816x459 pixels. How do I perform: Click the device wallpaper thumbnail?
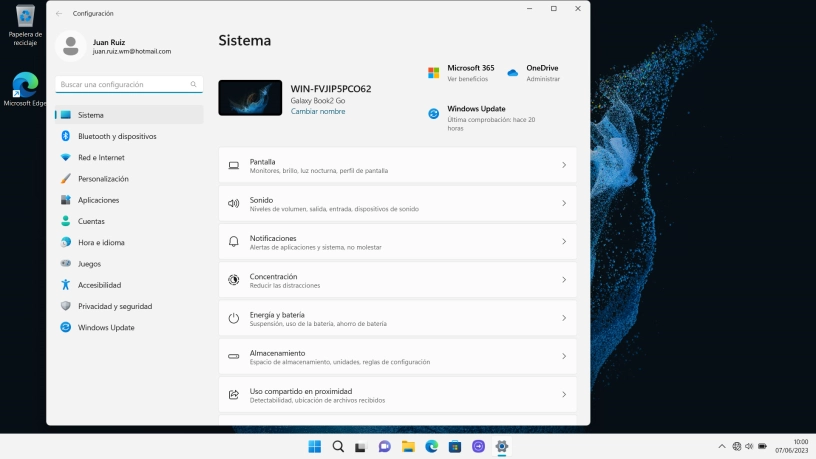pos(250,98)
